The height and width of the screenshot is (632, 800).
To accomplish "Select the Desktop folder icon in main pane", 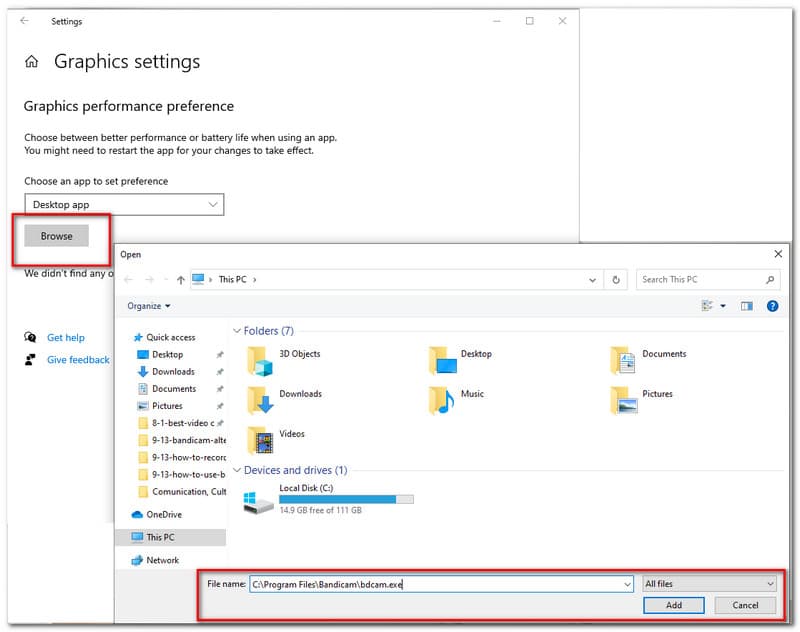I will 442,361.
